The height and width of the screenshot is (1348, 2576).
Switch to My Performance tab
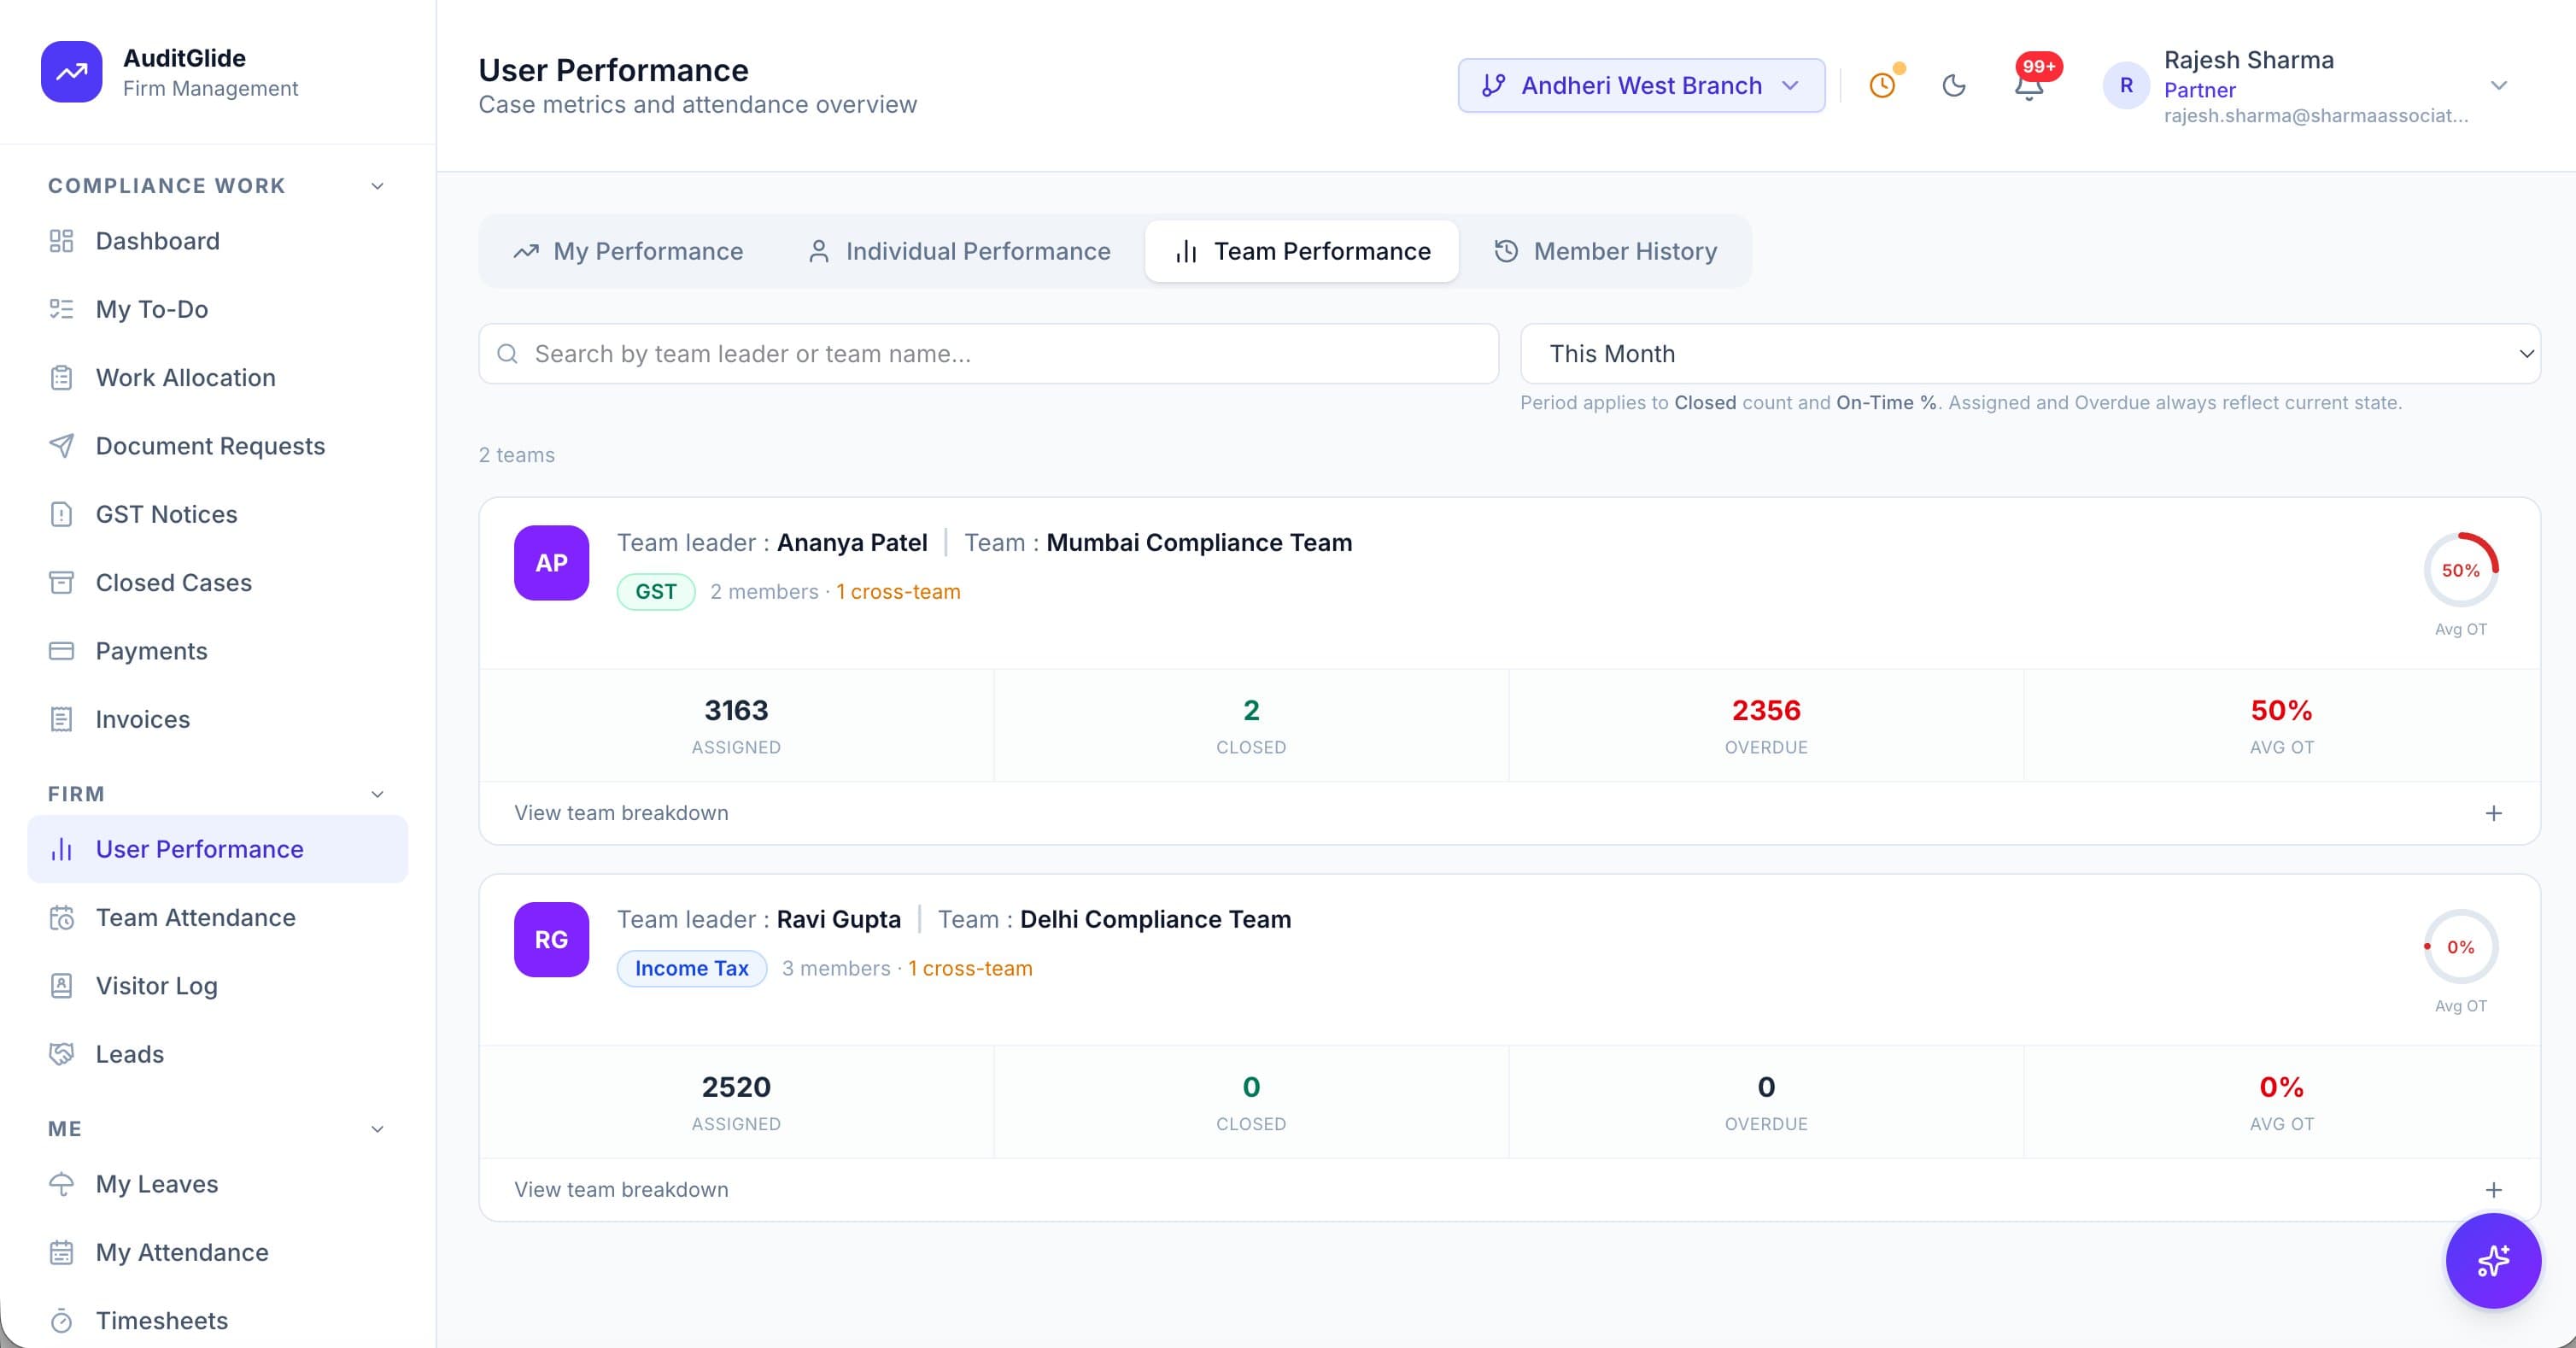click(x=628, y=251)
